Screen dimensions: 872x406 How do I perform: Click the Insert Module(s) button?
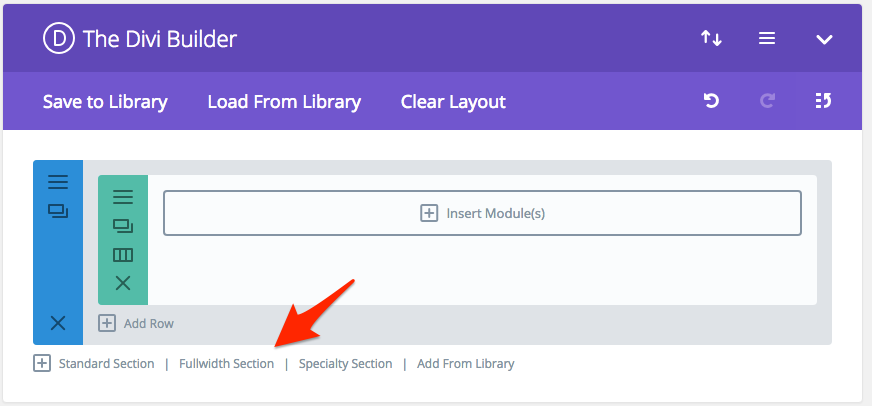pos(482,213)
